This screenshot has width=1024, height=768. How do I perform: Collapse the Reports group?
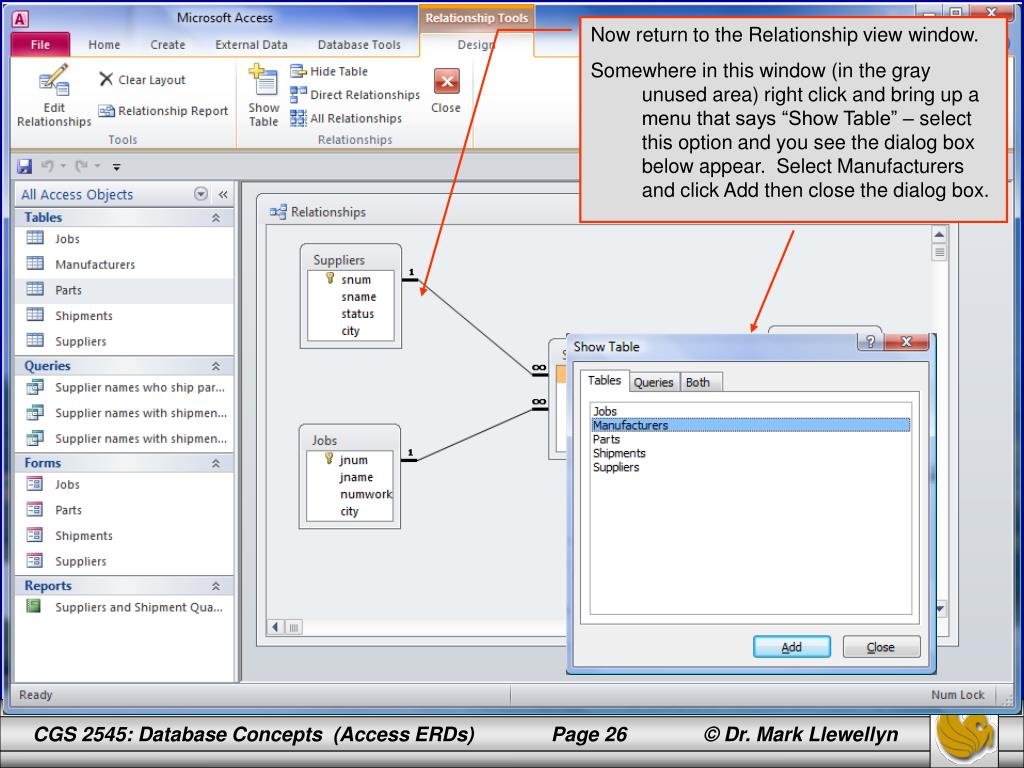point(216,586)
